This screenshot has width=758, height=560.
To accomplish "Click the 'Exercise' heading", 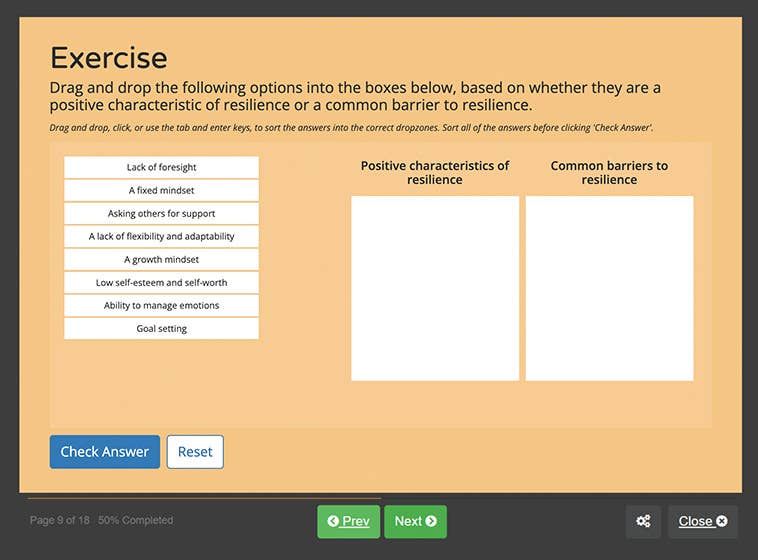I will coord(109,57).
